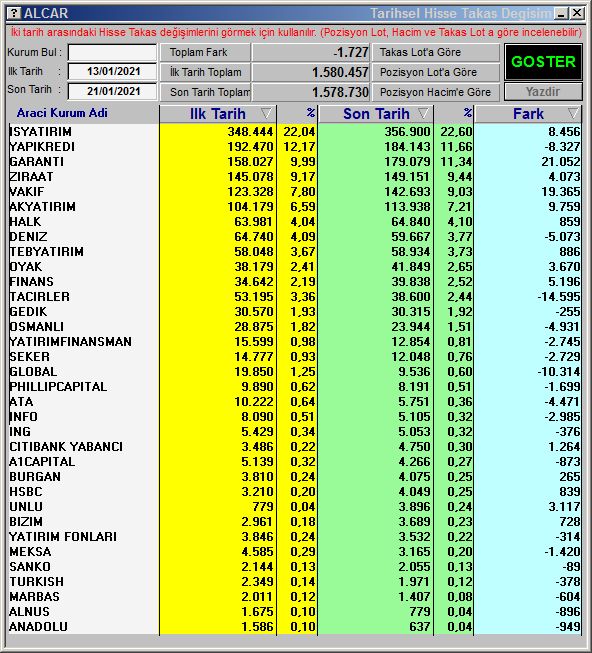Screen dimensions: 592x653
Task: Select the ISYATIRIM row
Action: 294,132
